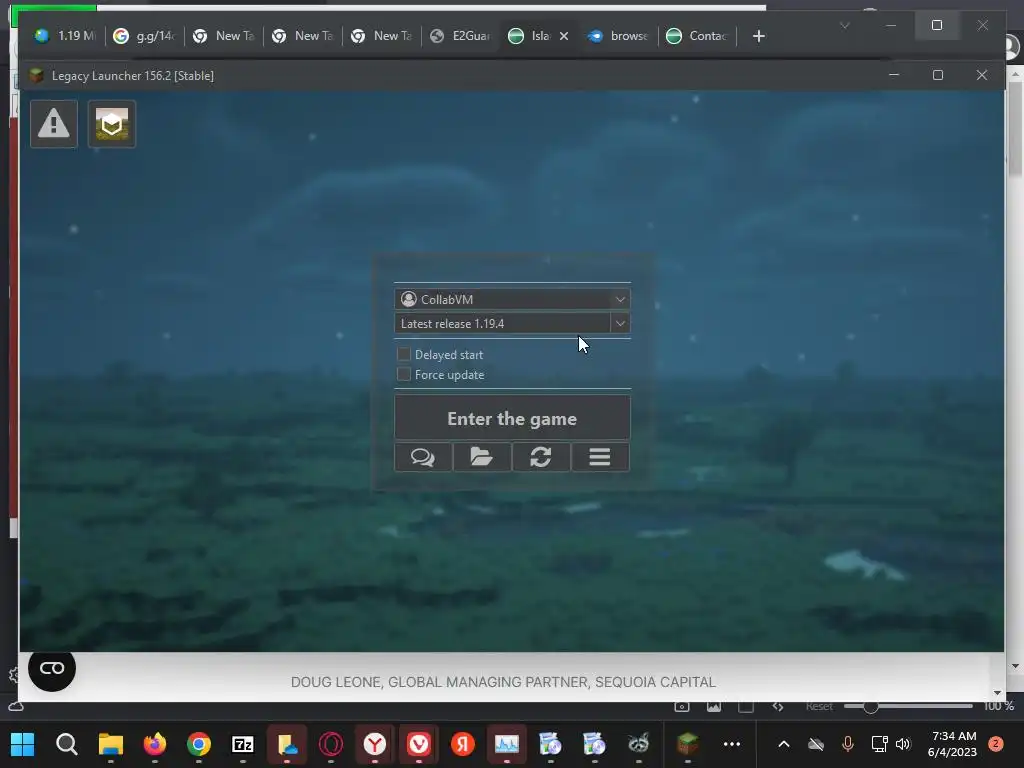This screenshot has height=768, width=1024.
Task: Open the notification badge showing 2
Action: click(x=996, y=744)
